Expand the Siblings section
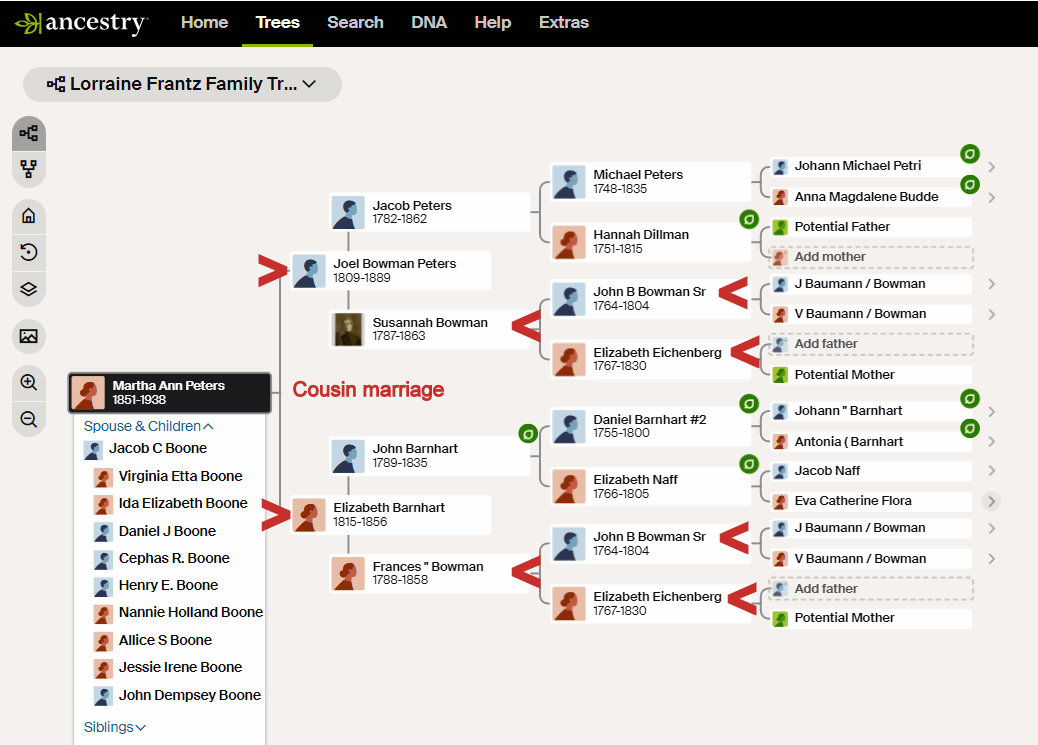The width and height of the screenshot is (1038, 745). point(115,727)
